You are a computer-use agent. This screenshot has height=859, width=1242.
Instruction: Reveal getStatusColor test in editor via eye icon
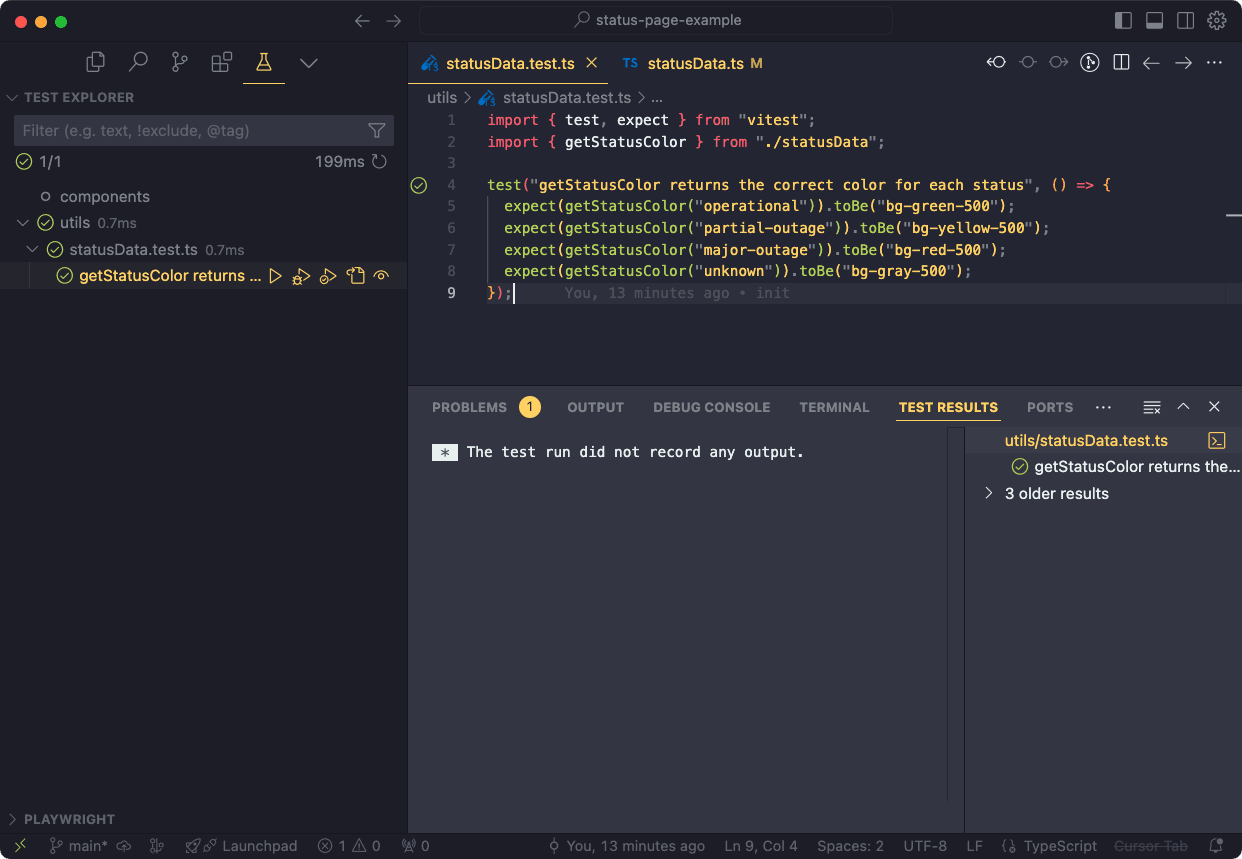pyautogui.click(x=381, y=275)
